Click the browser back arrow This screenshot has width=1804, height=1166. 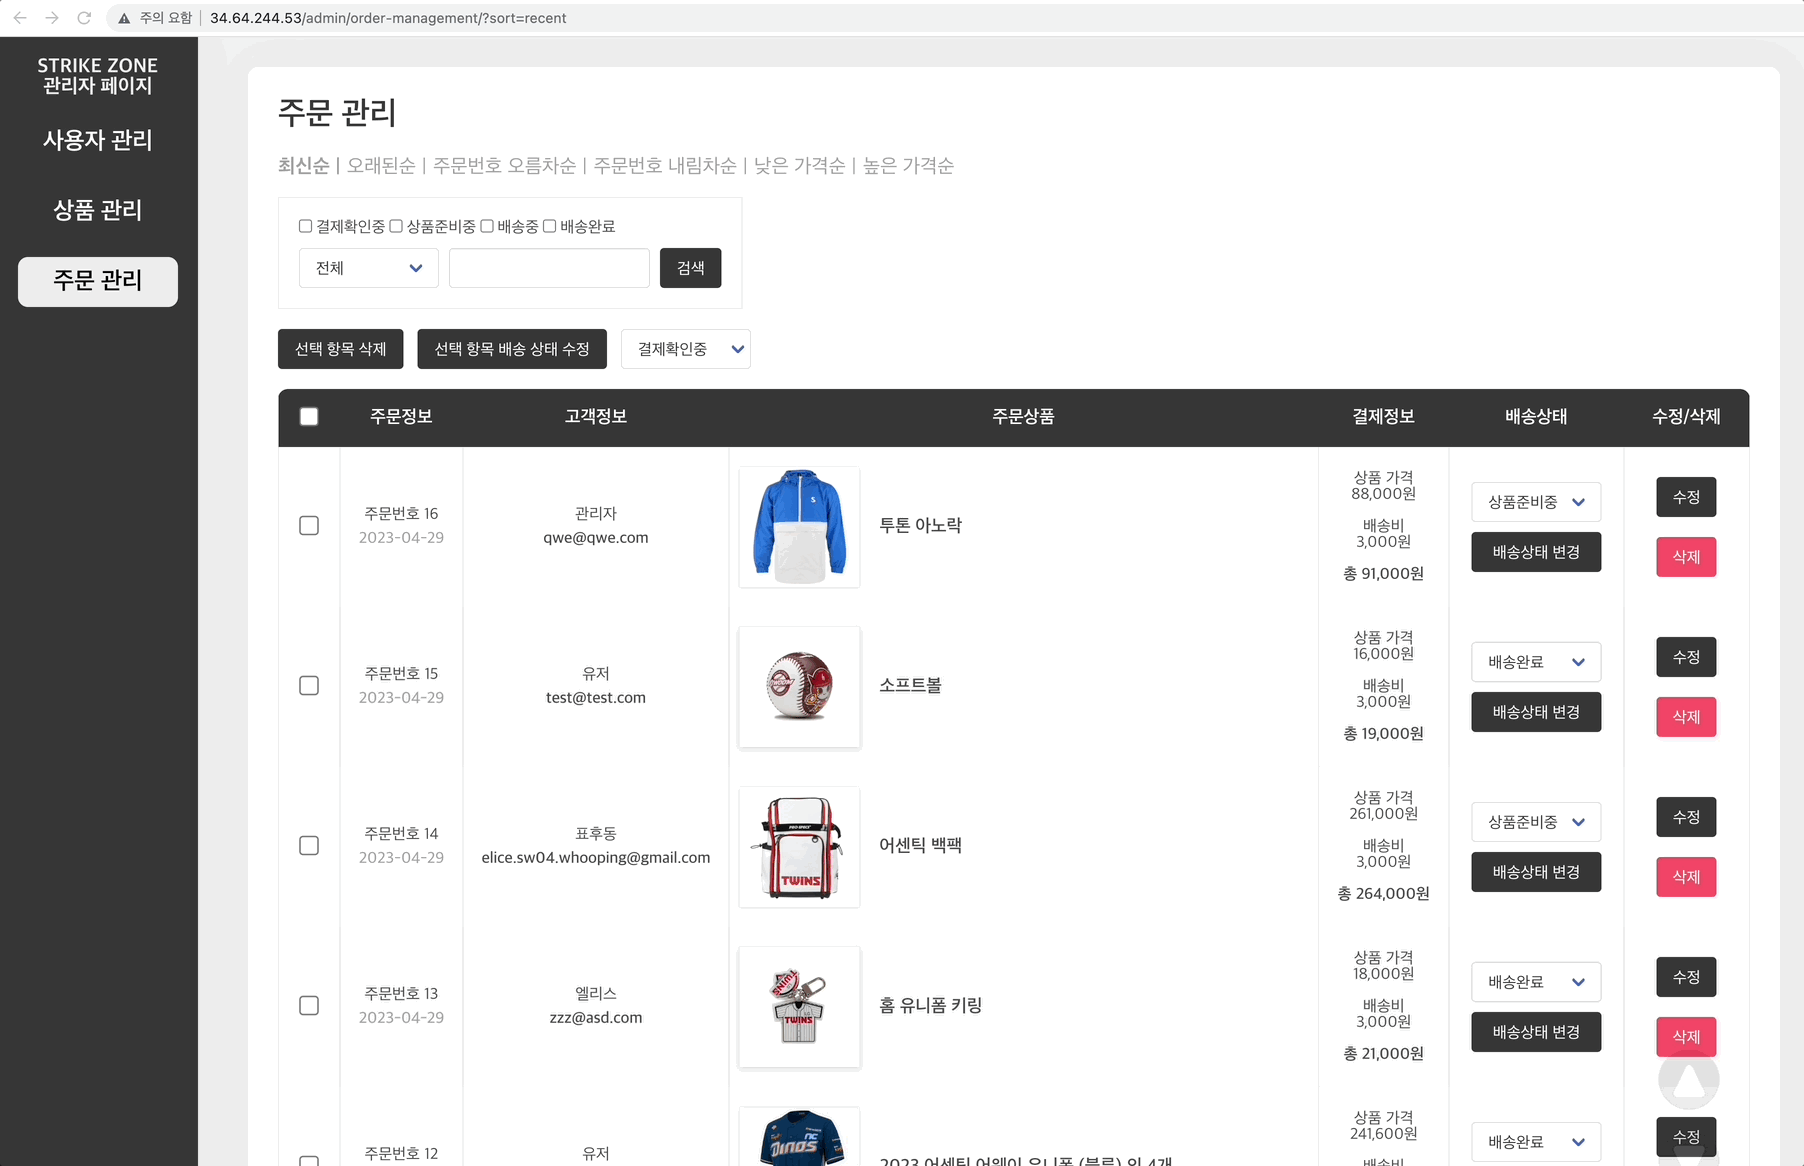[x=20, y=18]
